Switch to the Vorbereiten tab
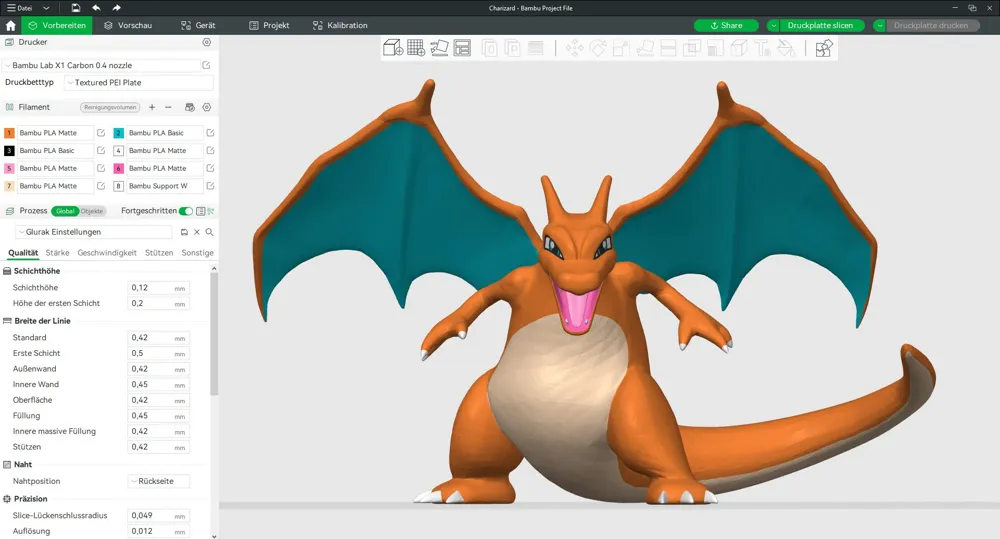 click(x=57, y=26)
